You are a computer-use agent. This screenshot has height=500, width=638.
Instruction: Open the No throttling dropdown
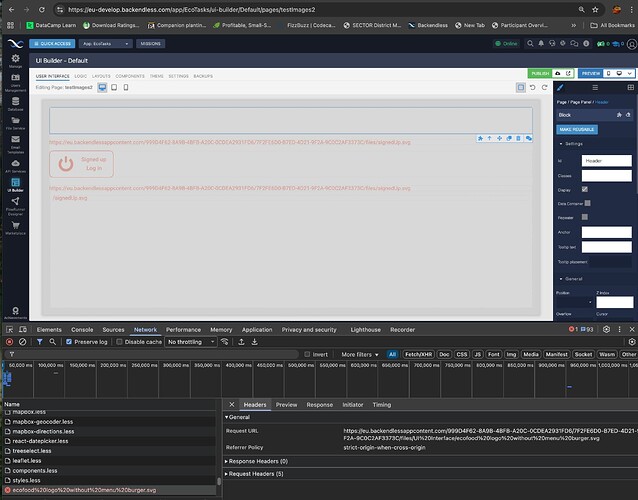pyautogui.click(x=190, y=342)
